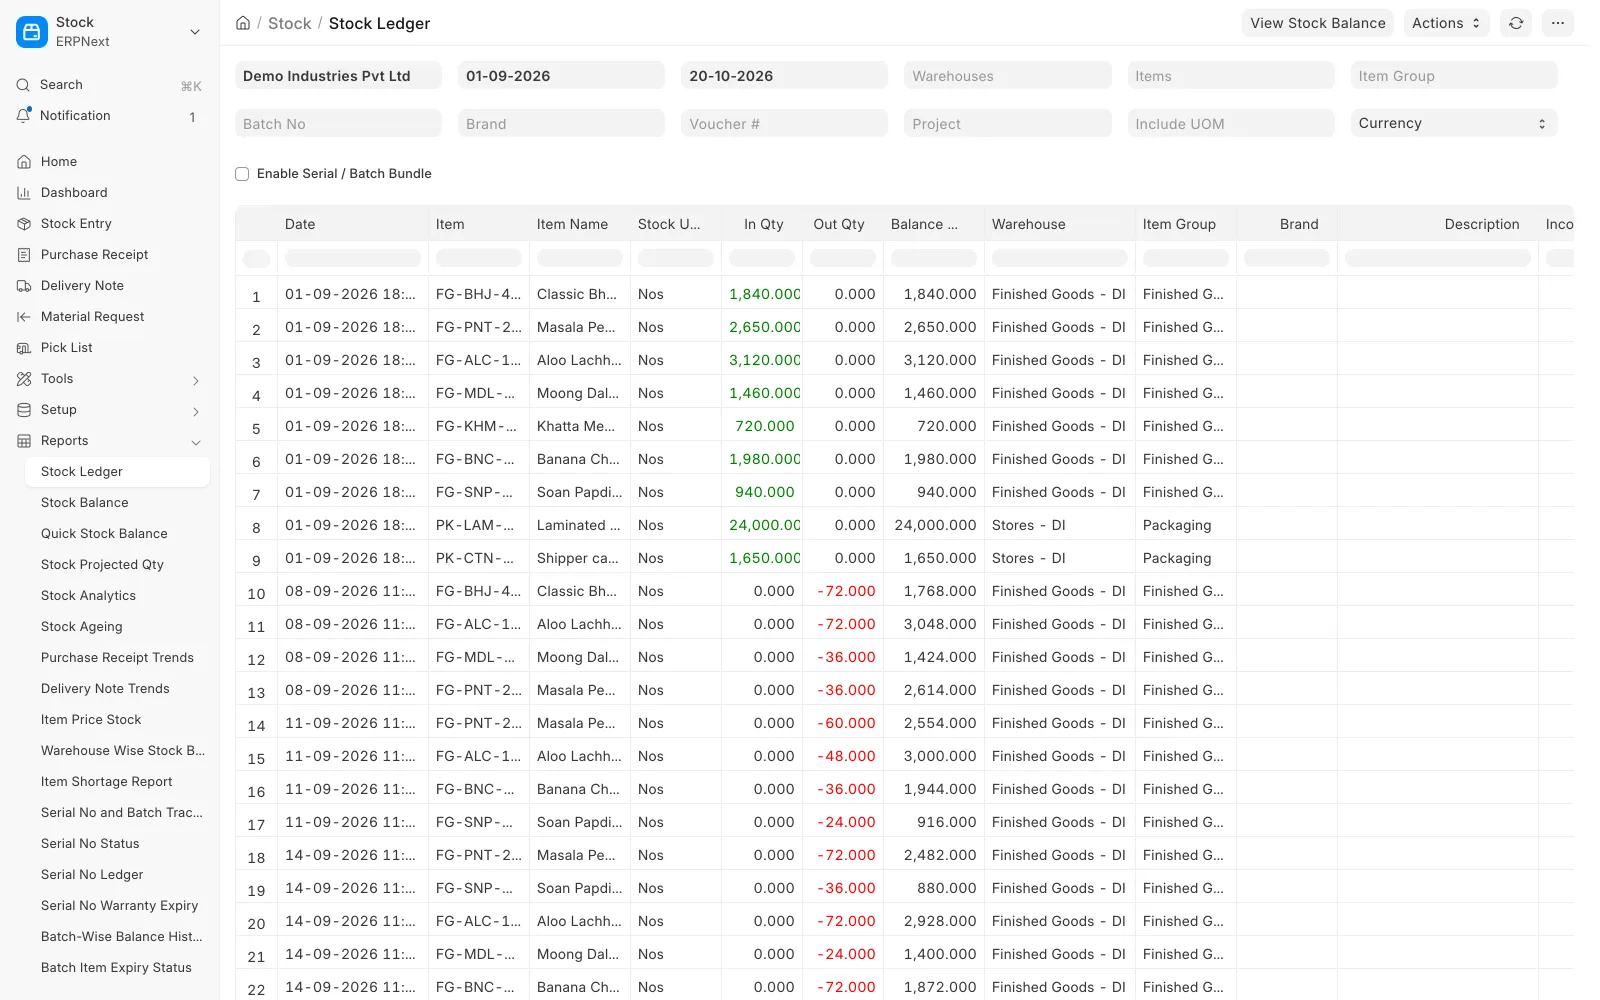Click the Stock breadcrumb link
Screen dimensions: 1600x1000
pos(289,23)
